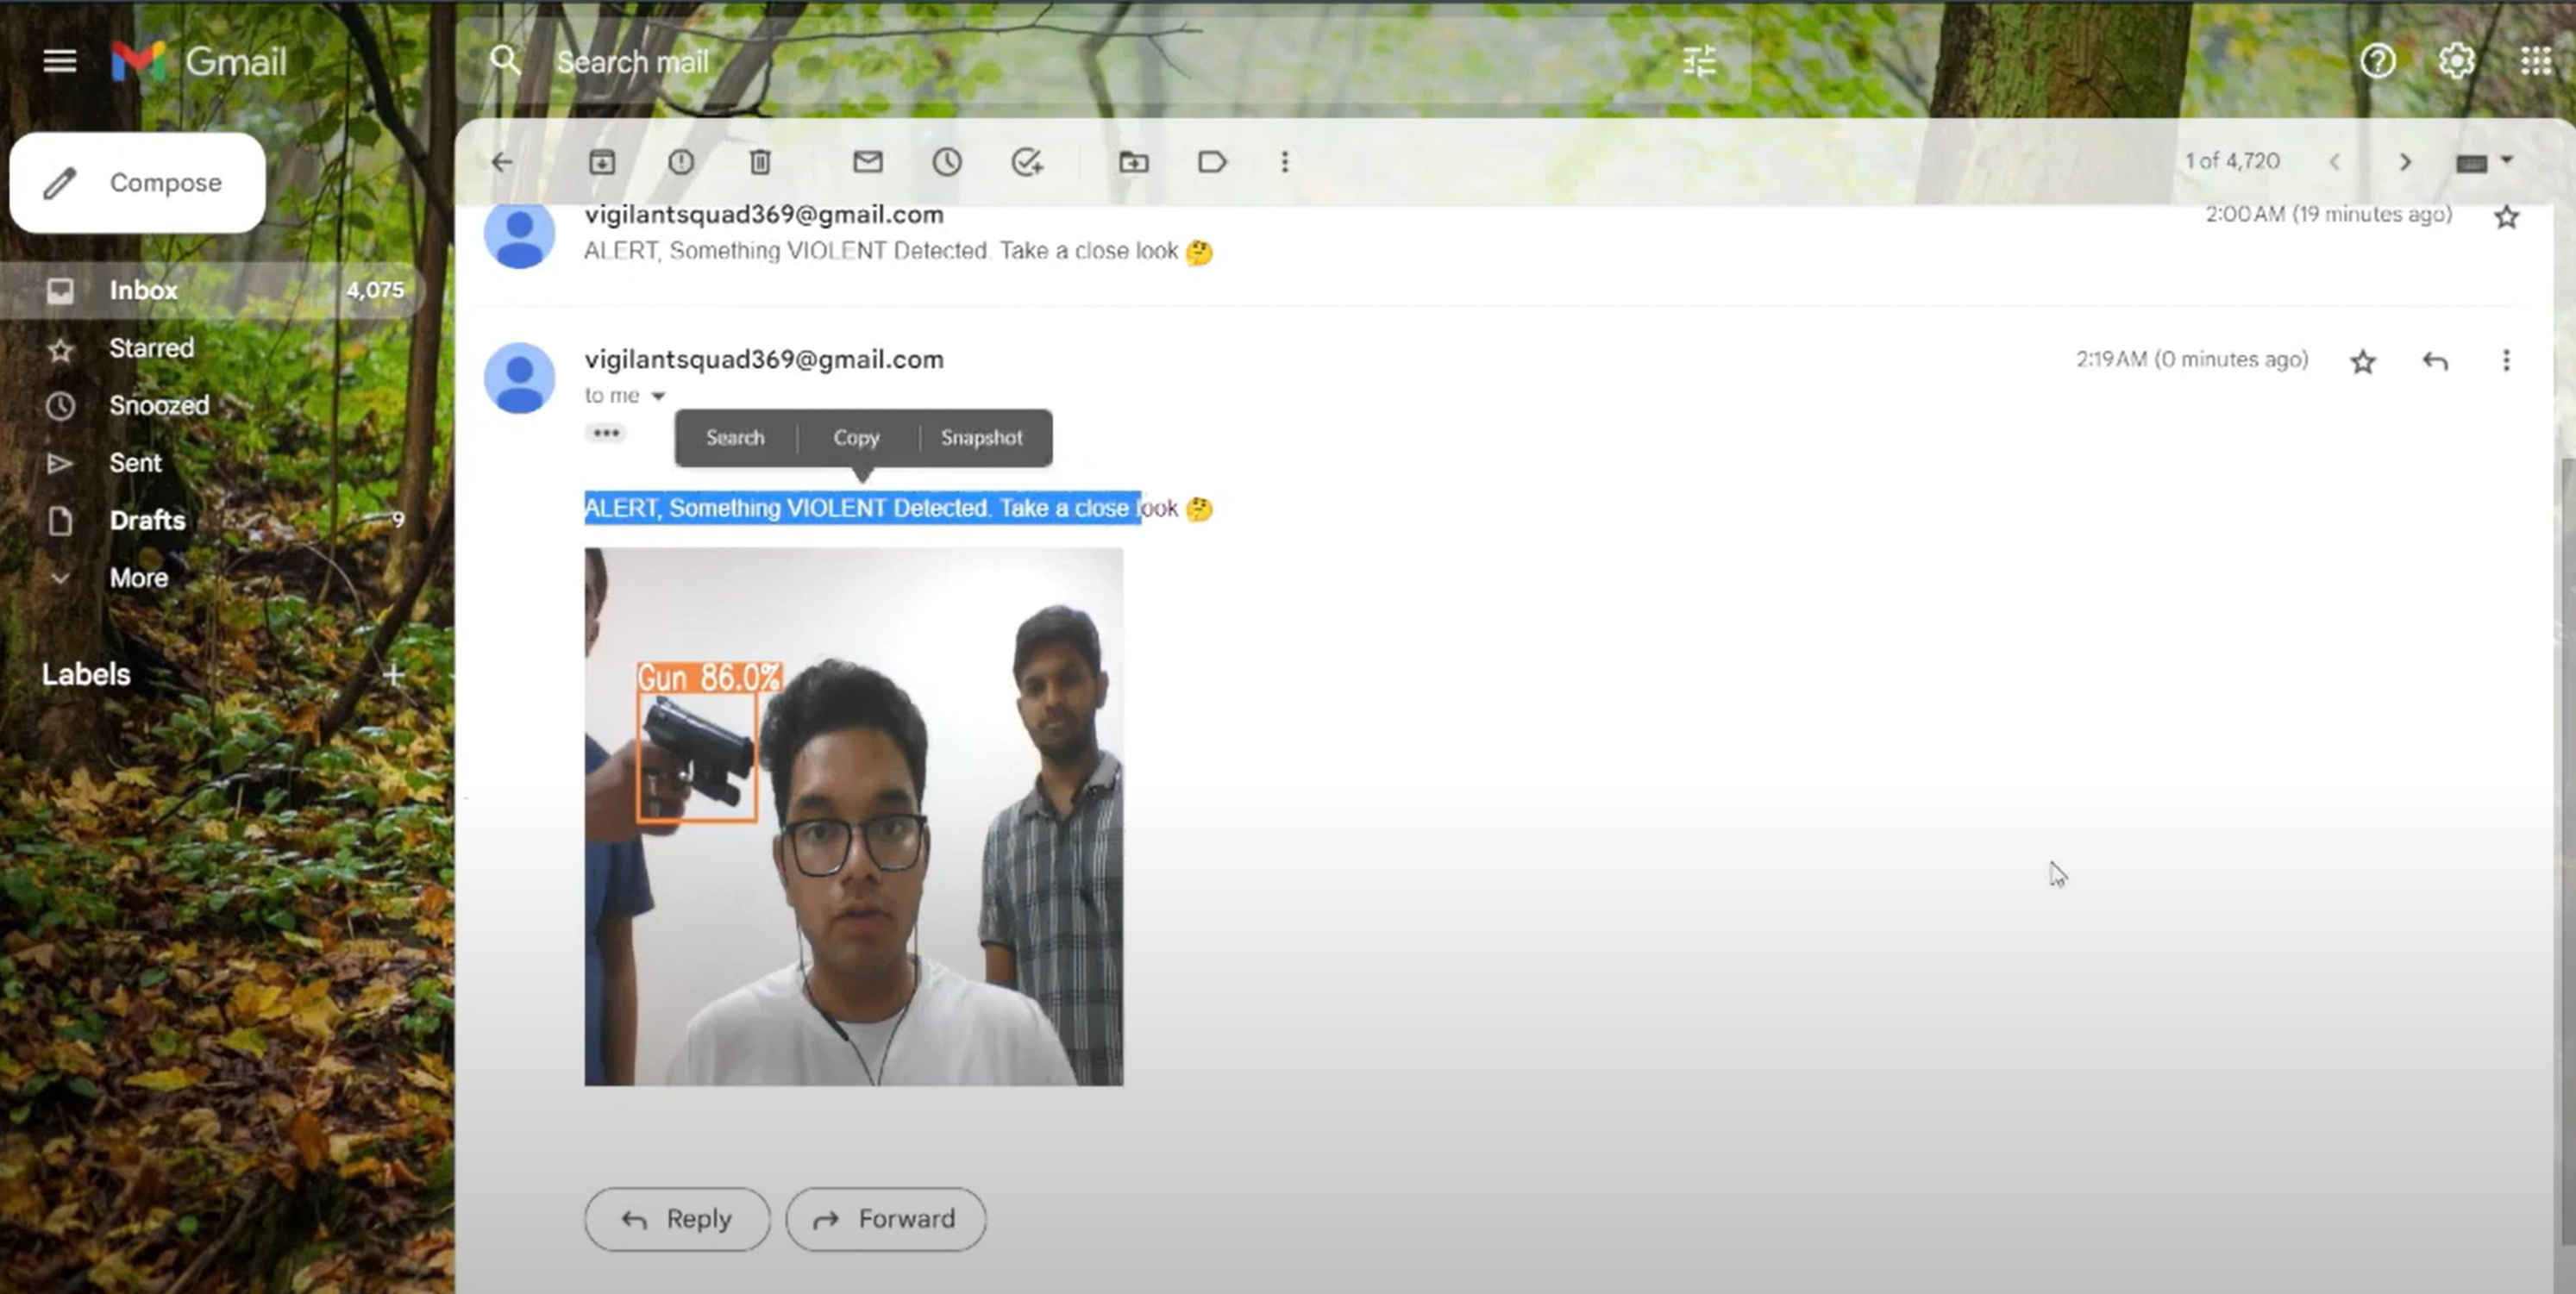Star the 2:00 AM message

pos(2506,217)
